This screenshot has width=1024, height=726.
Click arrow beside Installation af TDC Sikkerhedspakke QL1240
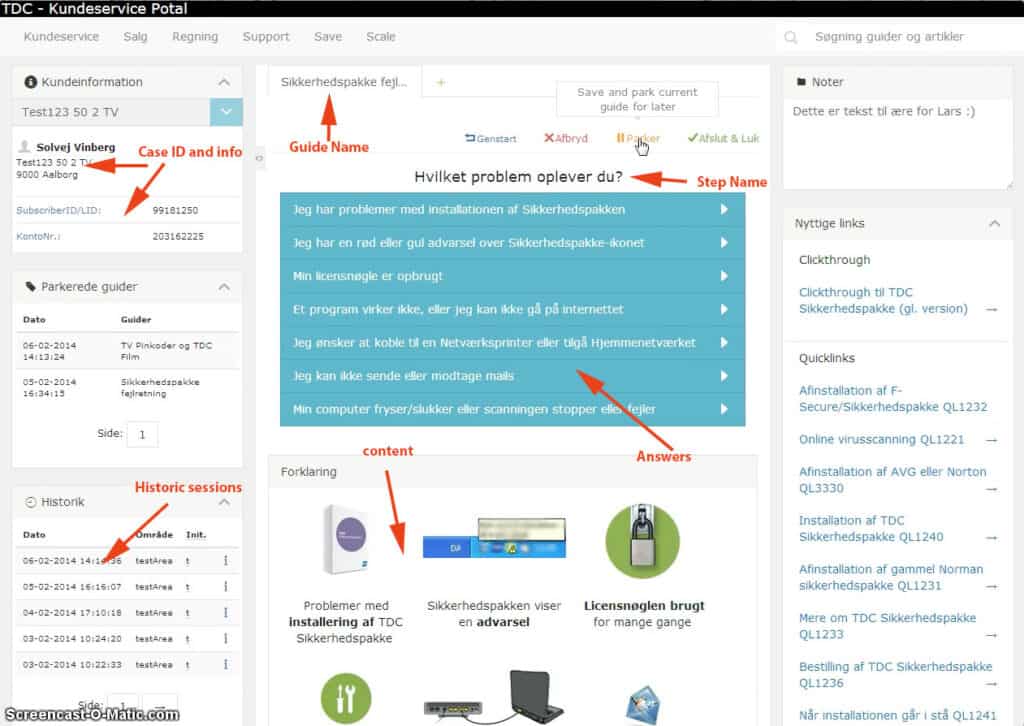(992, 538)
